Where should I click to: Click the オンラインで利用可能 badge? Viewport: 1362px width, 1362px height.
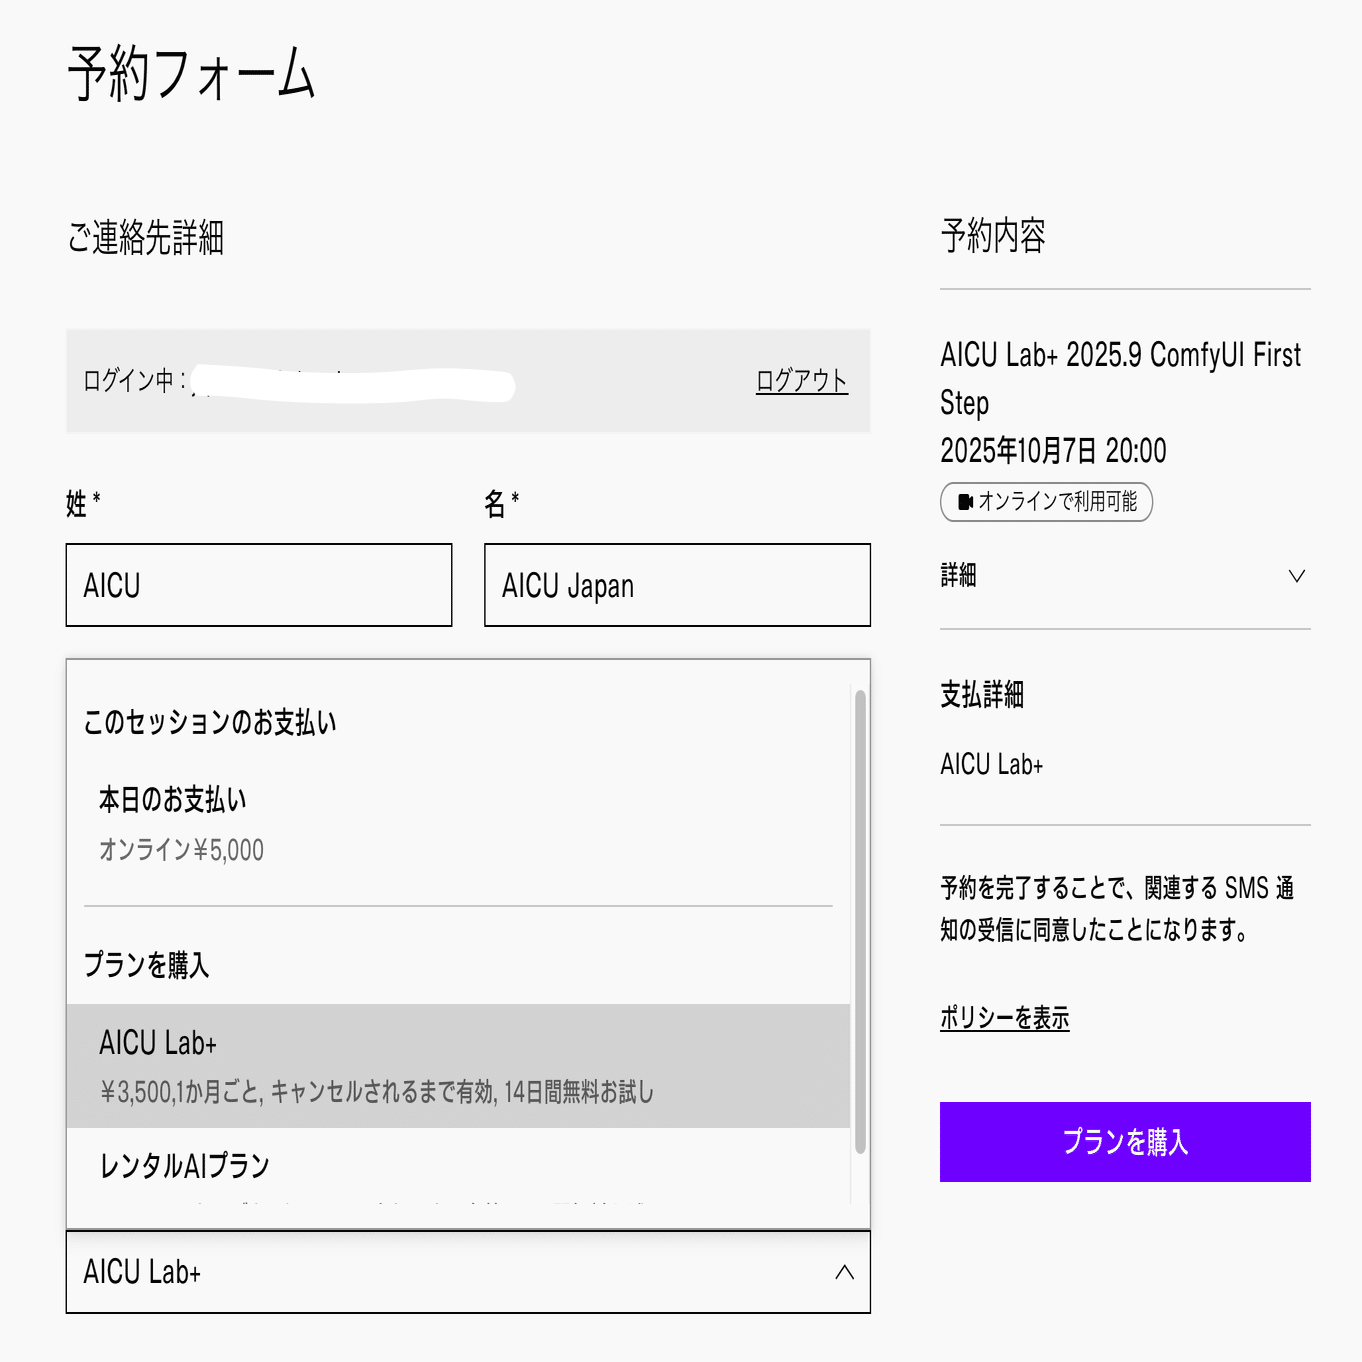[1047, 502]
